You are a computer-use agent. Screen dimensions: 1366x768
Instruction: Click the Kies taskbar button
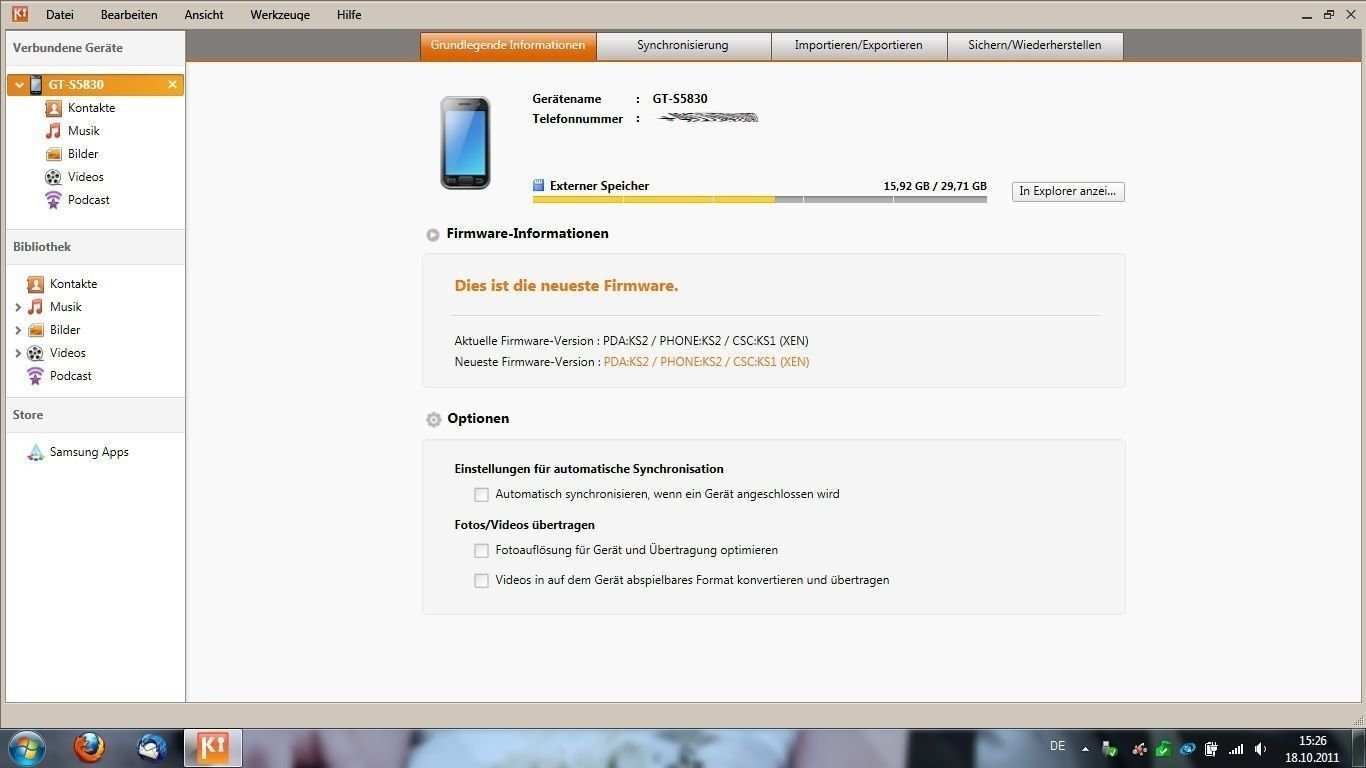click(x=213, y=748)
